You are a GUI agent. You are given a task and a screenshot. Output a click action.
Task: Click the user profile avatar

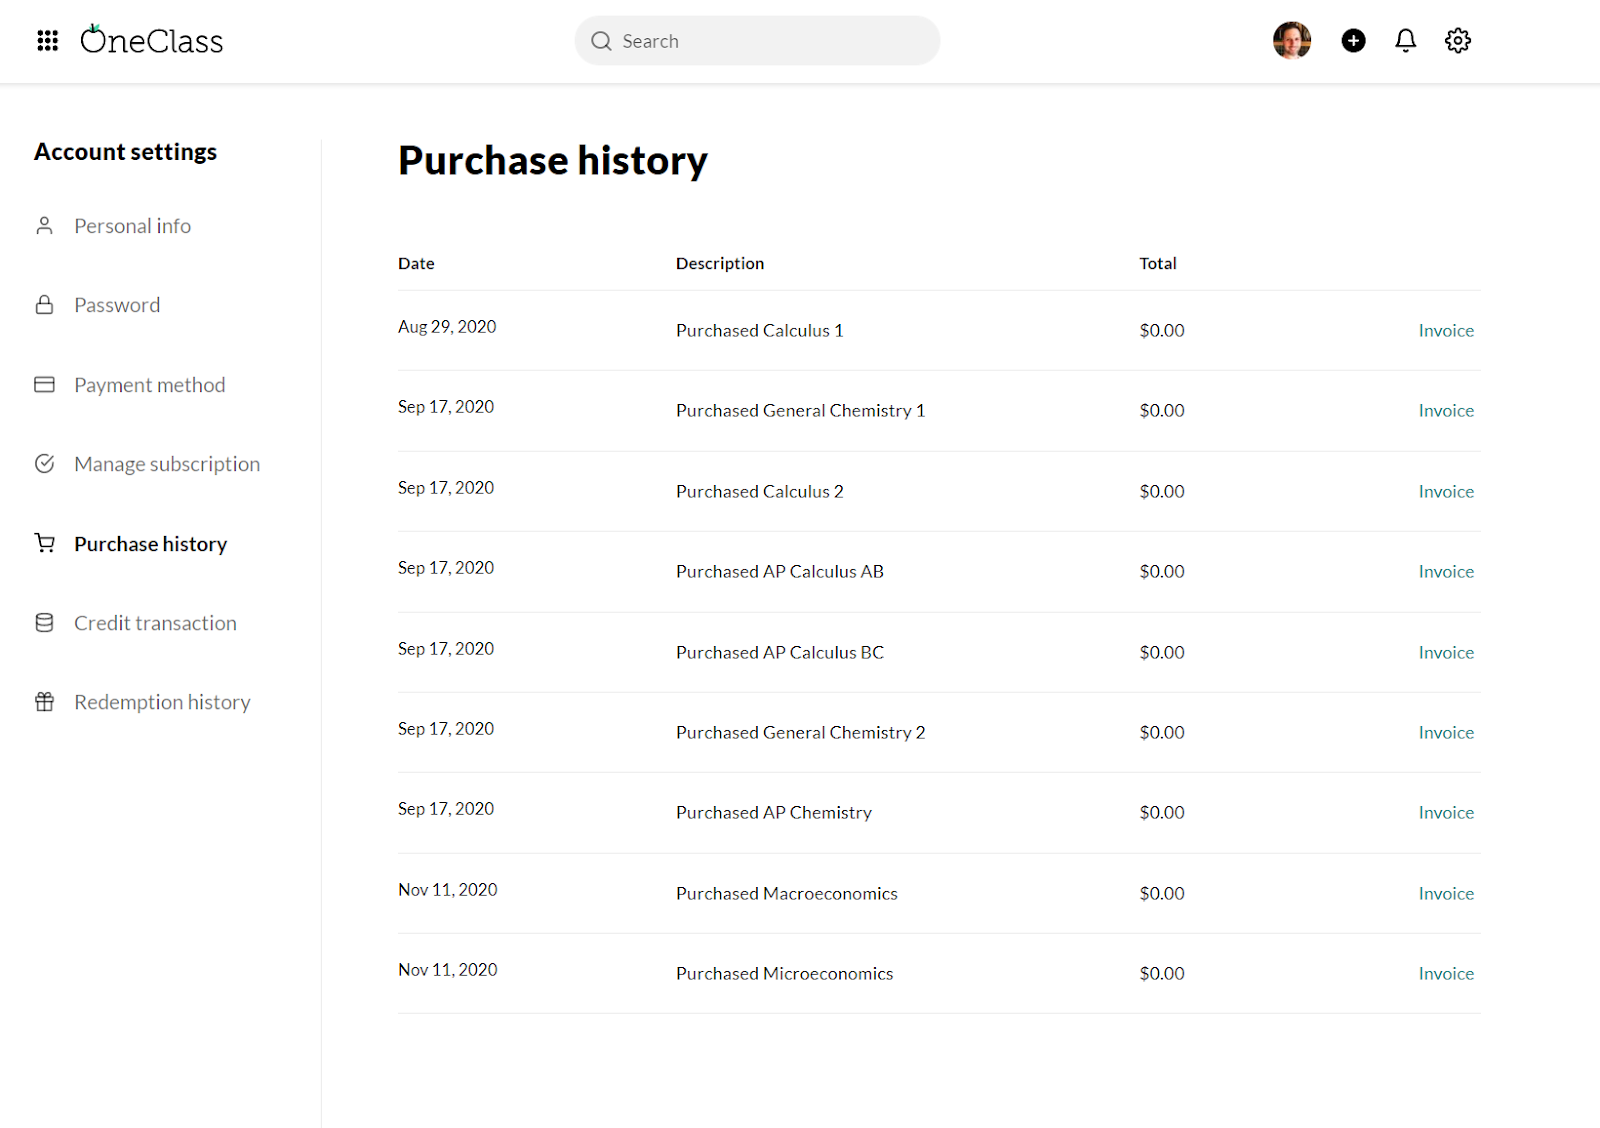1291,41
